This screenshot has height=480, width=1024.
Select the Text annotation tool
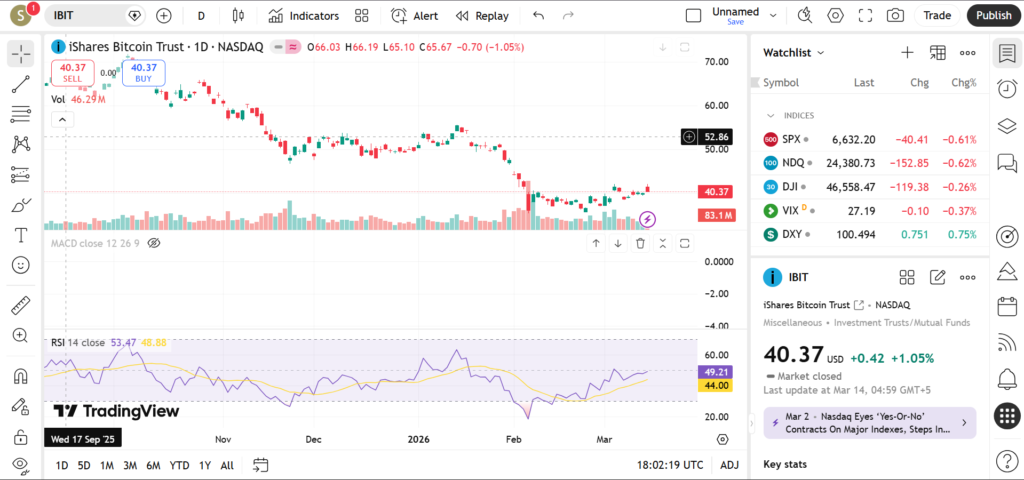pos(21,235)
